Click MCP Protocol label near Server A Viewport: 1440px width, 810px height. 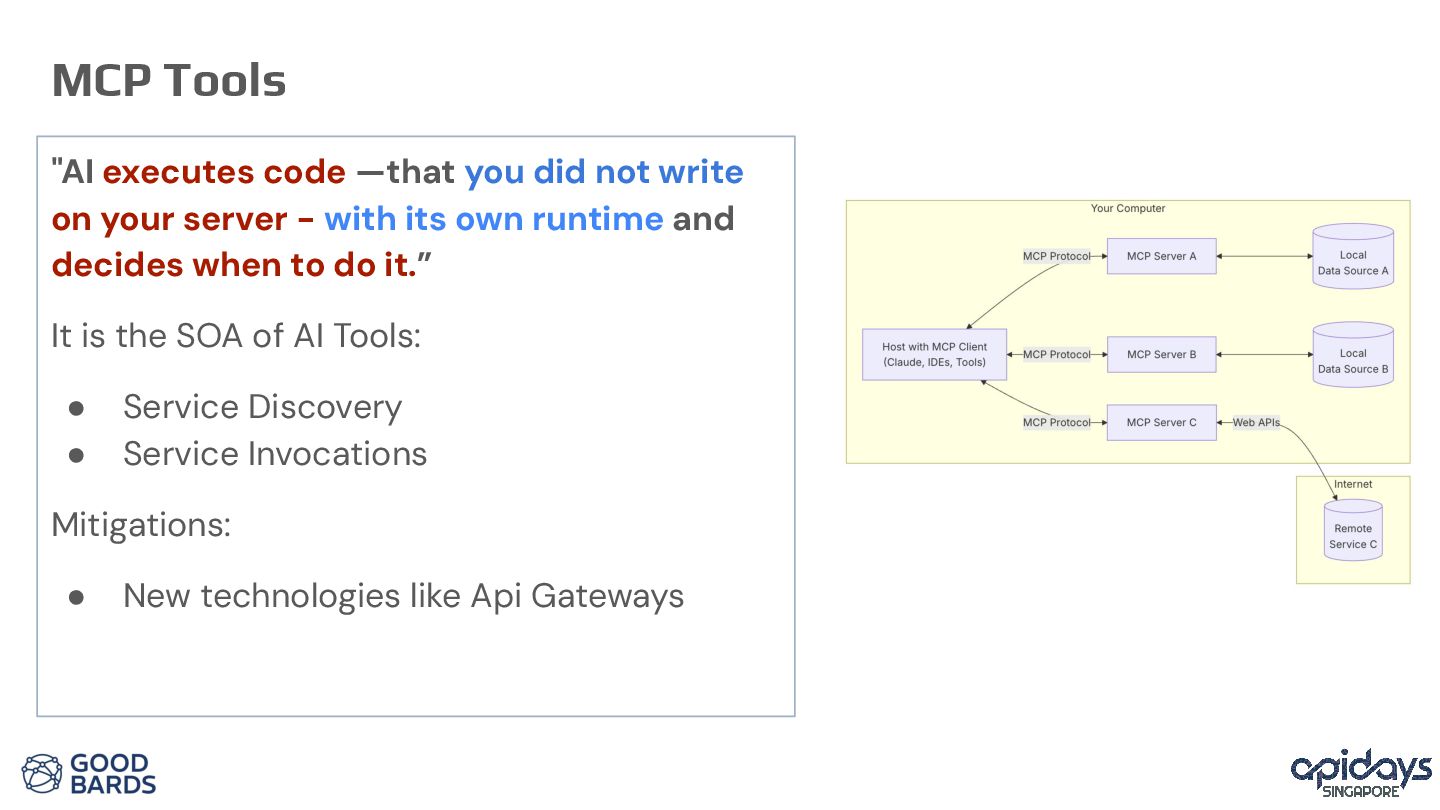pyautogui.click(x=1056, y=256)
